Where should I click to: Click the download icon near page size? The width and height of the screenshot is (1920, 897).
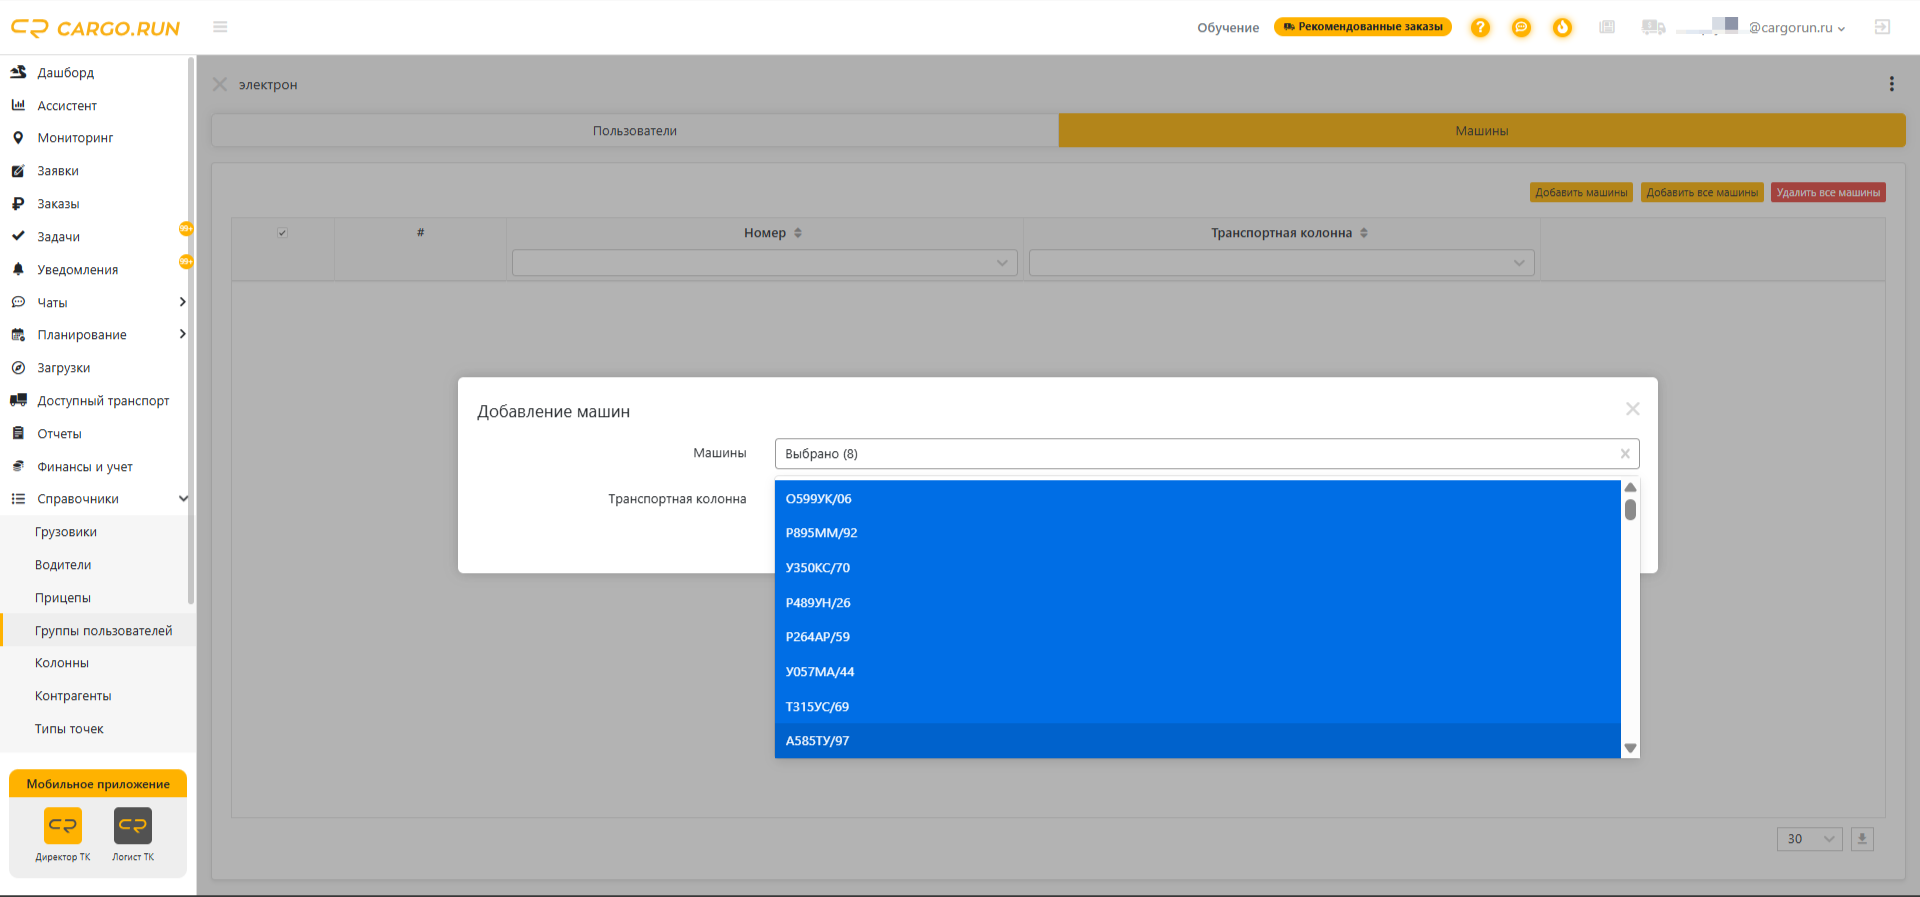tap(1862, 839)
